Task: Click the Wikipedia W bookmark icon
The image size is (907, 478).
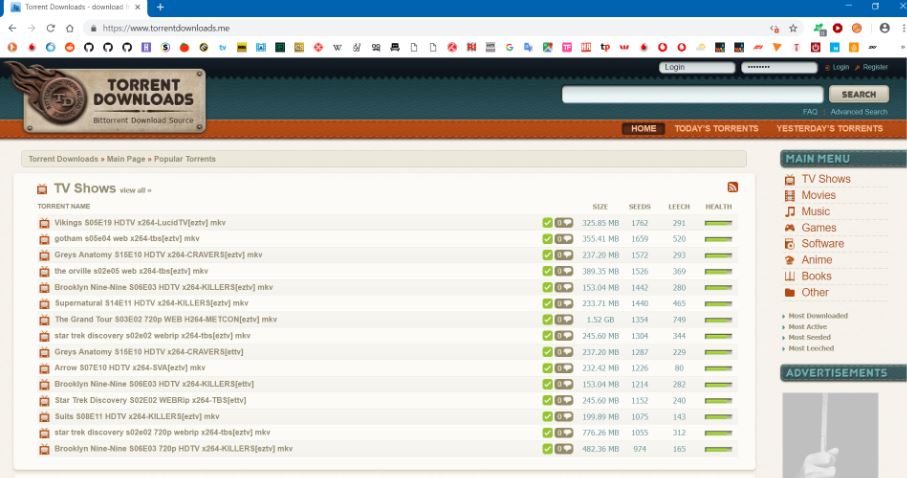Action: [x=337, y=47]
